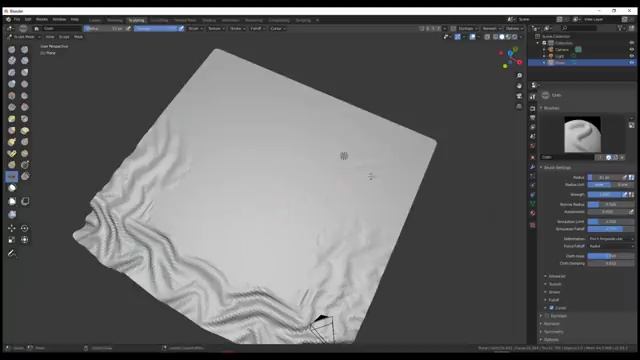
Task: Select the Box Hide tool
Action: coord(25,201)
